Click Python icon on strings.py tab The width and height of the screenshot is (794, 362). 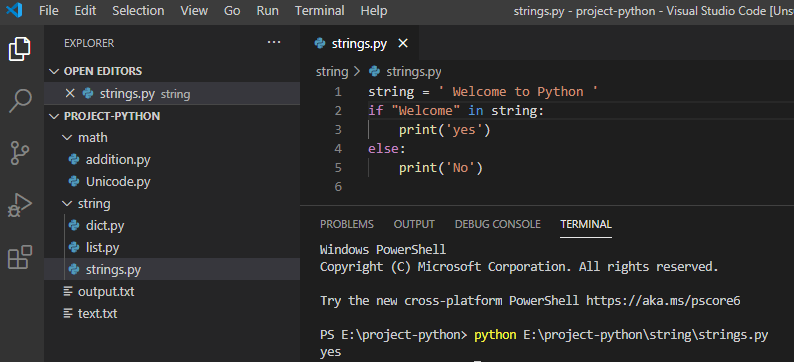[x=320, y=44]
